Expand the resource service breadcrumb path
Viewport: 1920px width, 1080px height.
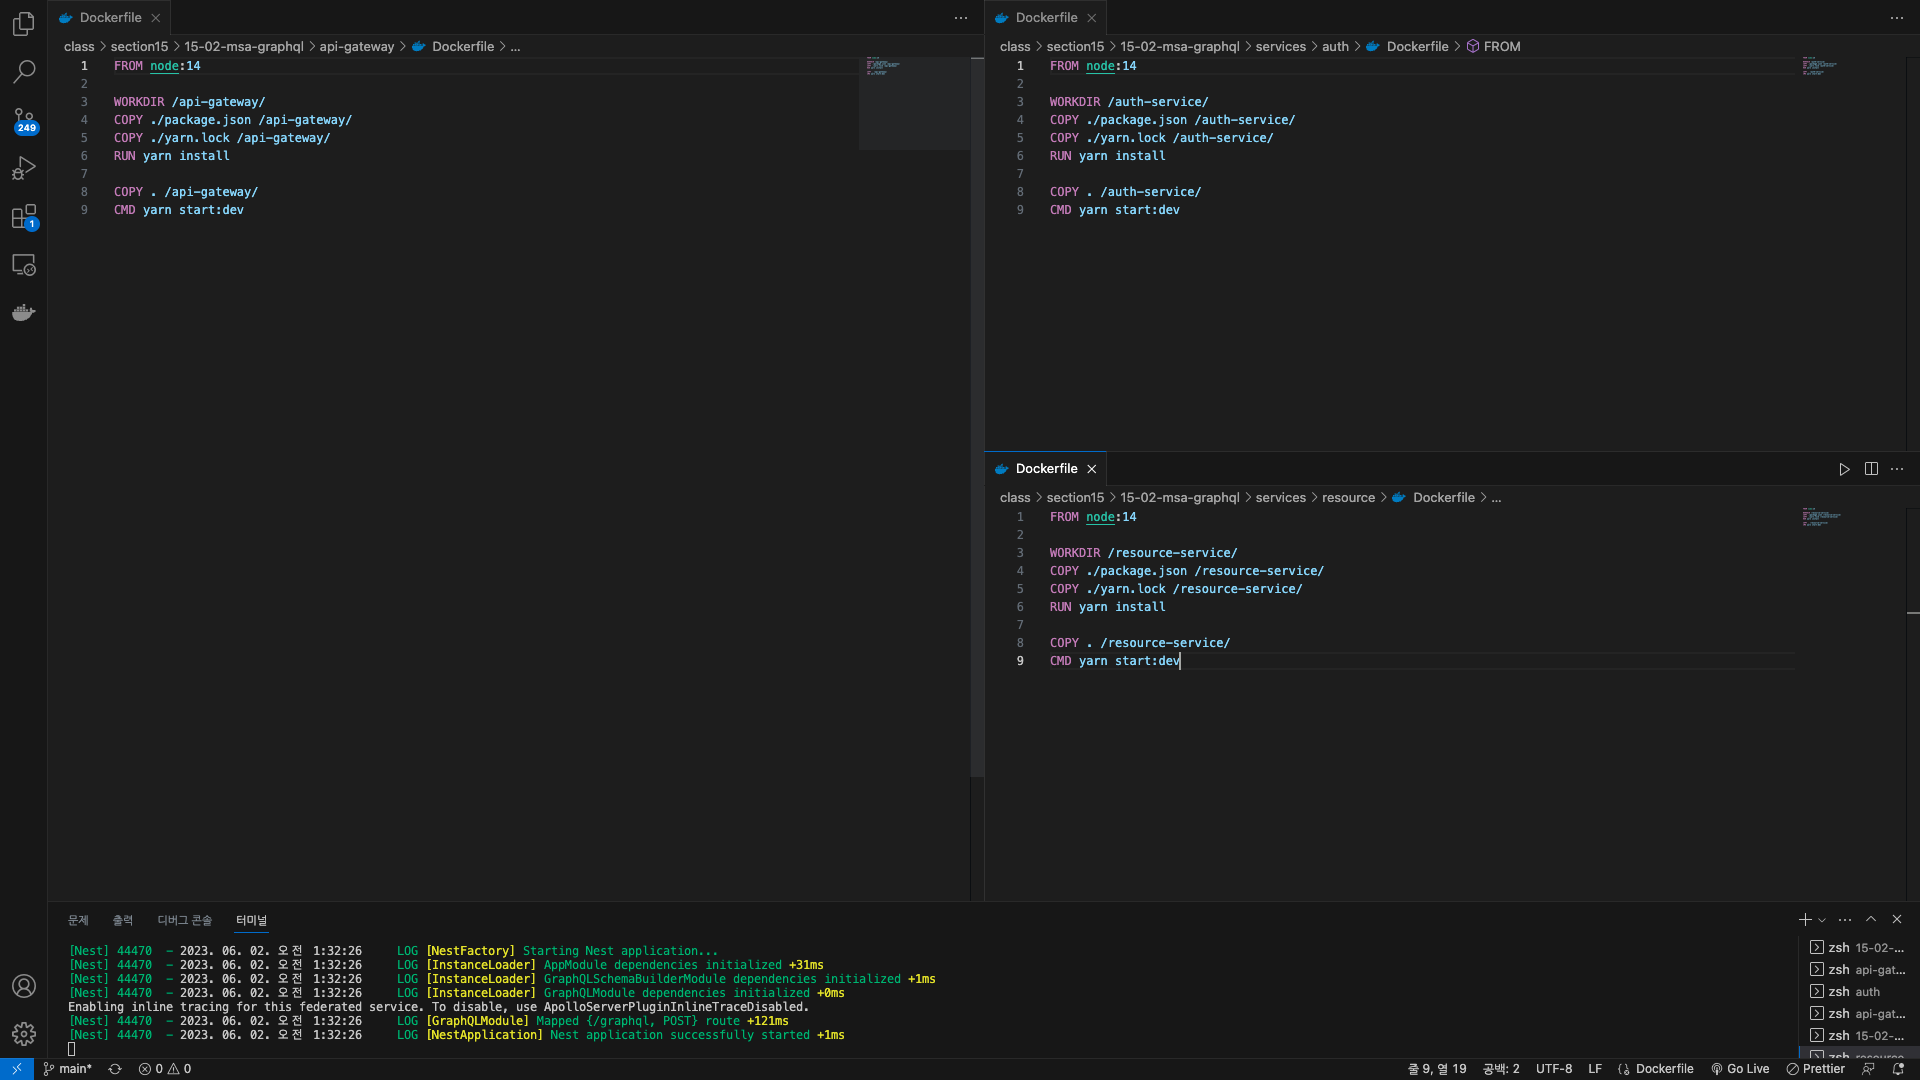1497,497
